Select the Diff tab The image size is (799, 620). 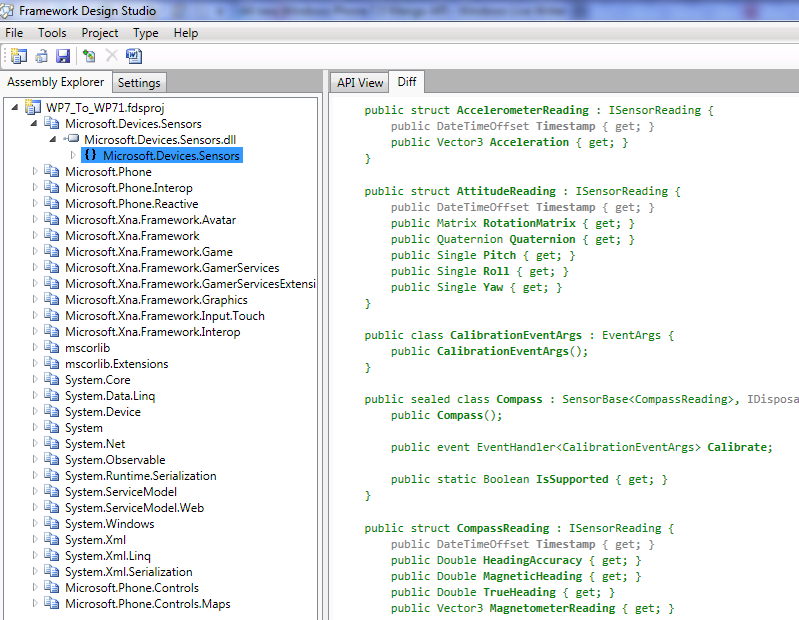pos(407,82)
